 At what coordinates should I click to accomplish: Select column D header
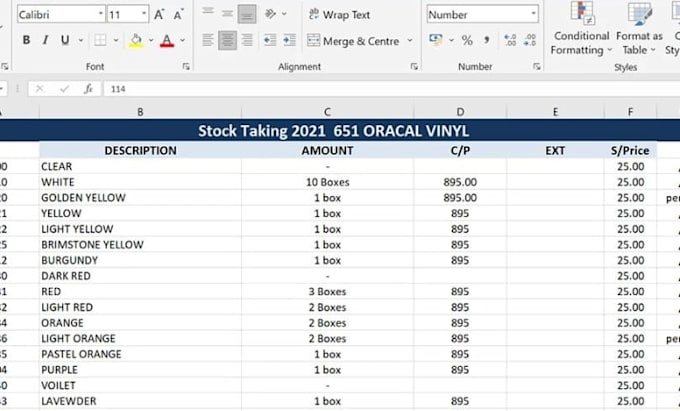point(460,112)
